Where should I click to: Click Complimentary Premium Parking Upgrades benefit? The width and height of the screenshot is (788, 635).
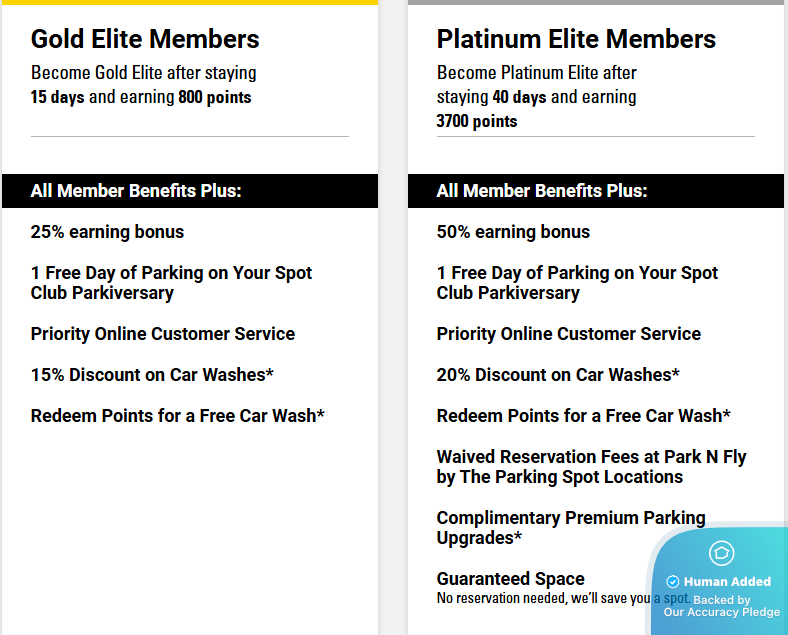click(571, 528)
